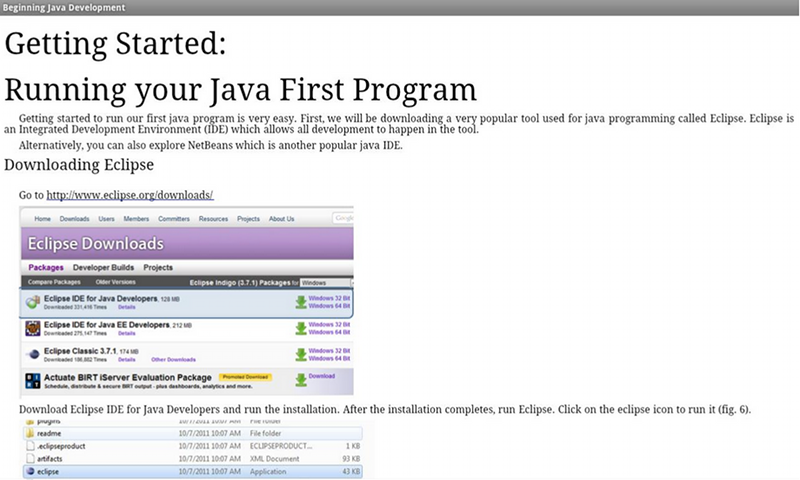Click Windows 32 Bit for Eclipse Classic
Viewport: 800px width, 480px height.
pos(329,350)
